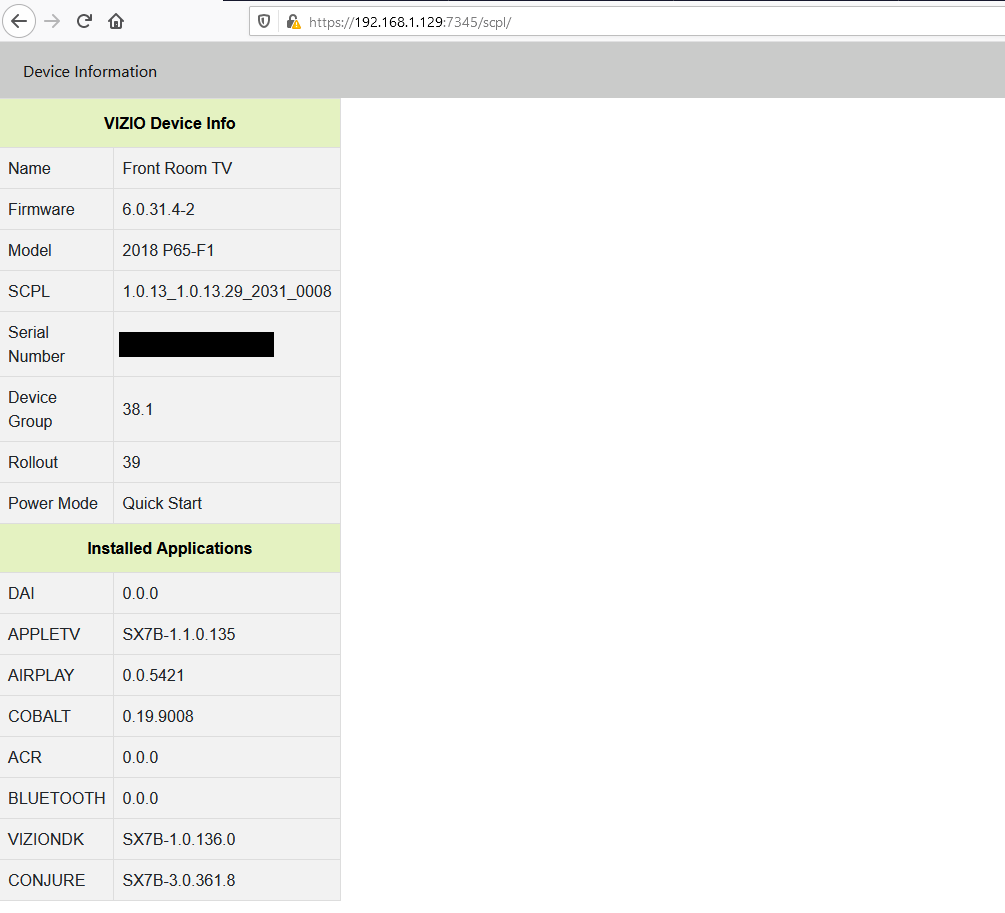Go back using the browser back arrow
The image size is (1005, 913).
coord(19,21)
